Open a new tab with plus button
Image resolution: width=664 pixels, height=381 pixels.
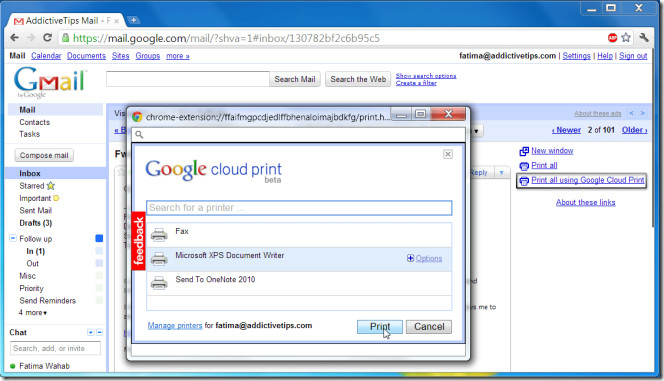coord(133,20)
